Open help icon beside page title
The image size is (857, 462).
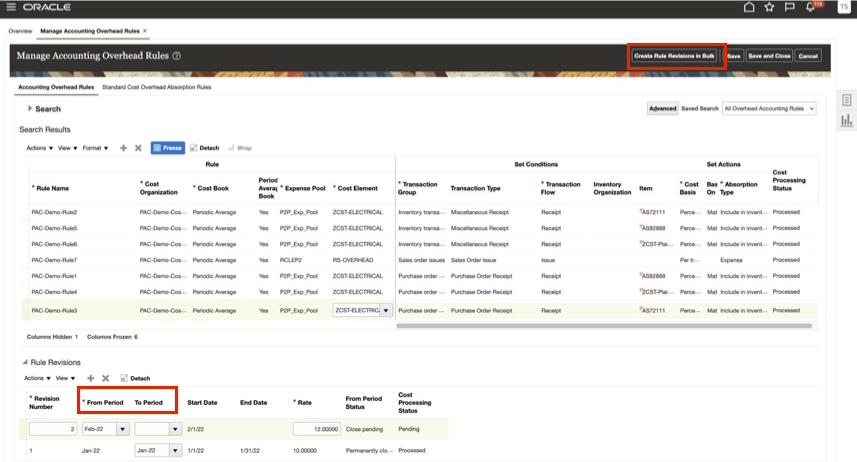177,56
